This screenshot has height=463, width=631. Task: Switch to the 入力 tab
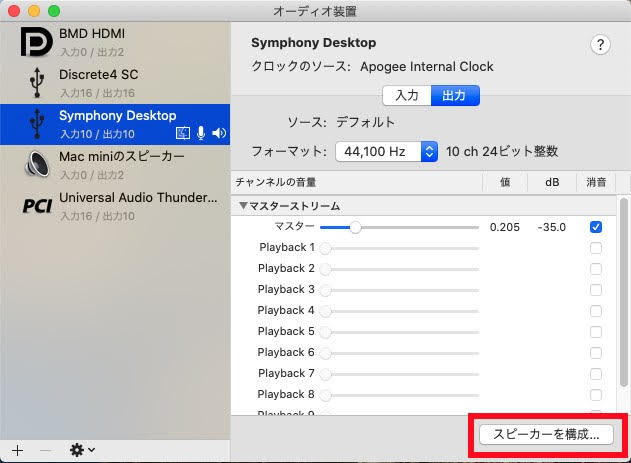click(x=407, y=95)
